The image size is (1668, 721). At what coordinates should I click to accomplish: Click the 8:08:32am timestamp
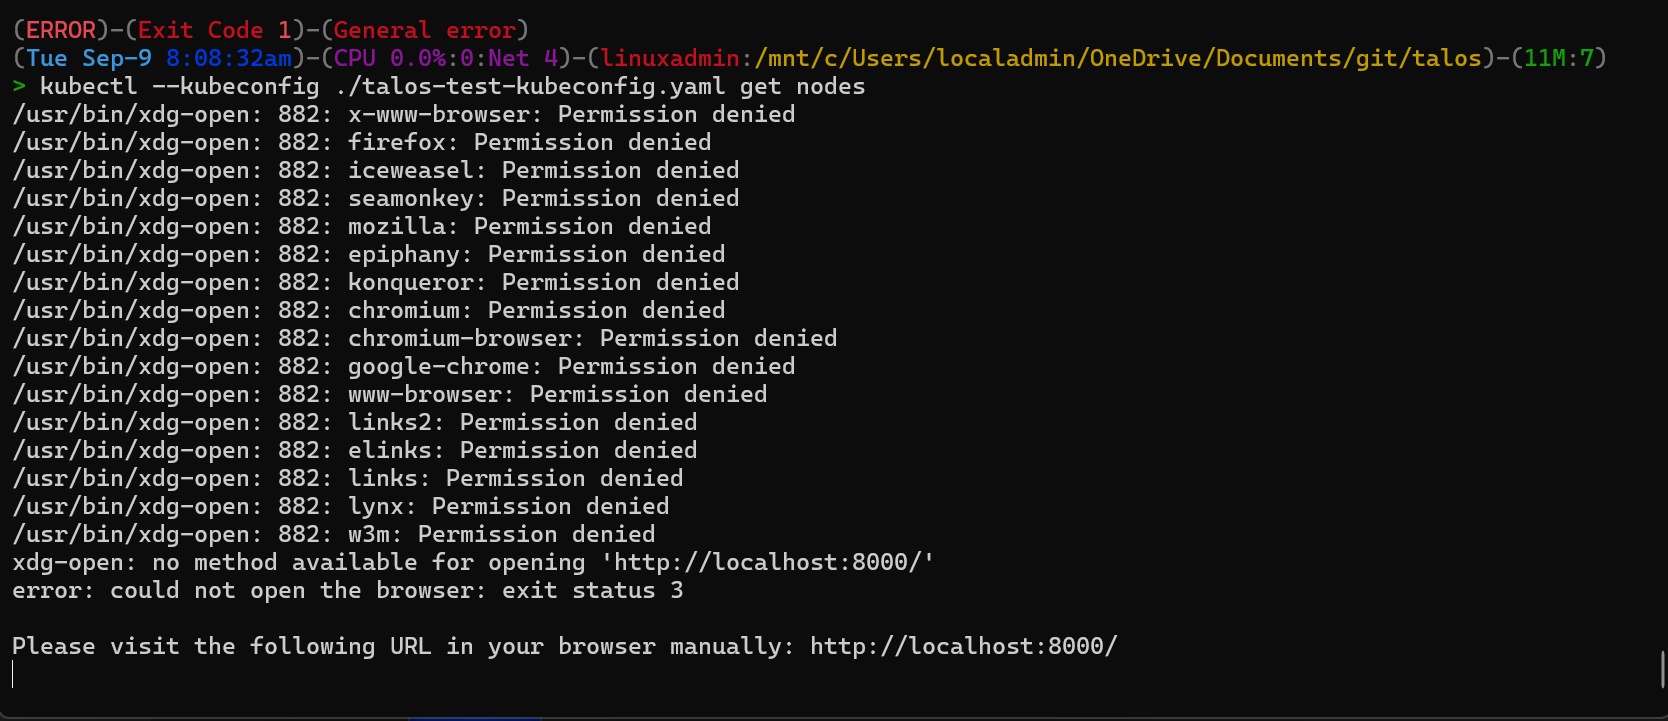pyautogui.click(x=229, y=58)
